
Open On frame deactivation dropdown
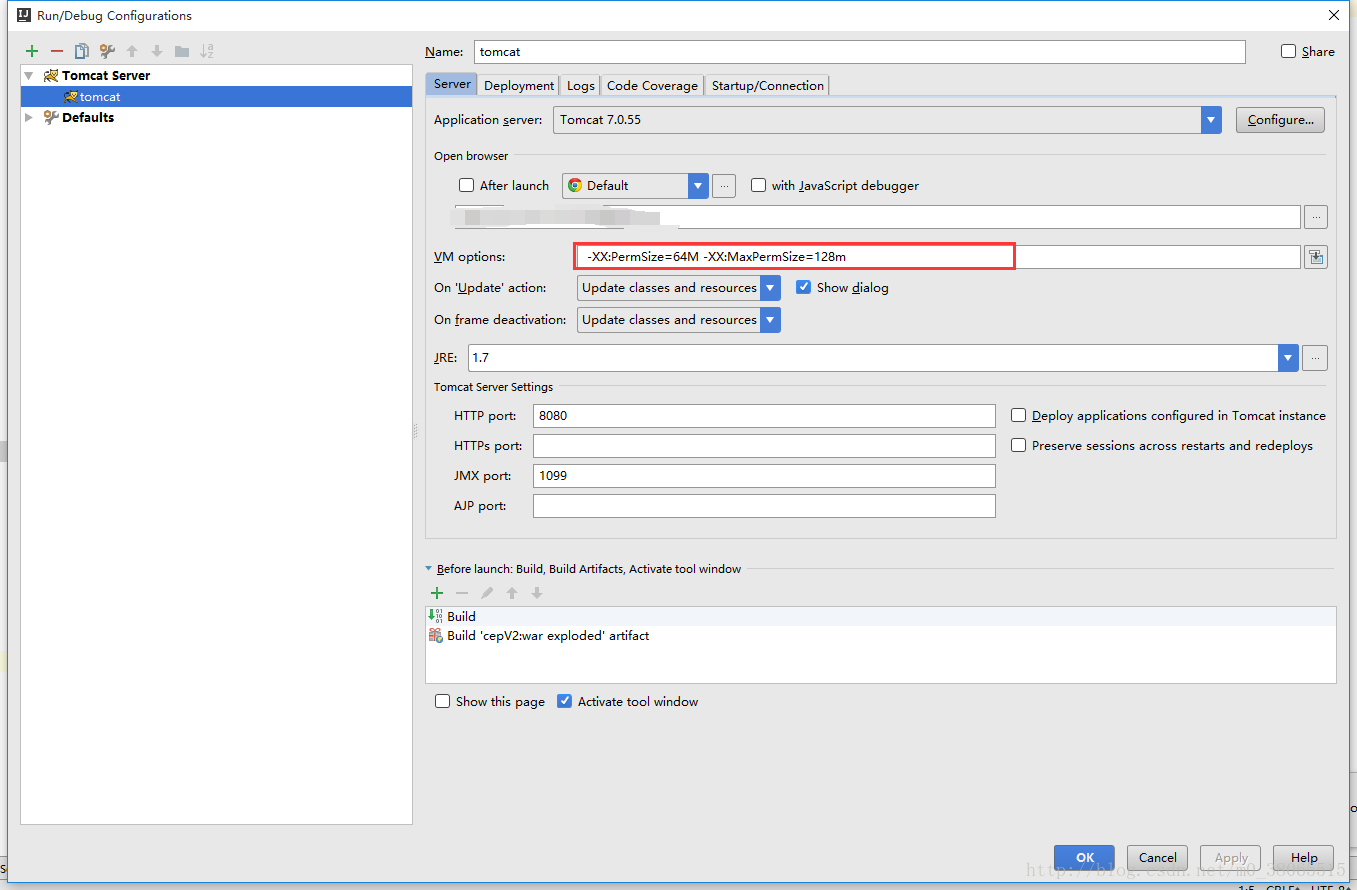coord(770,320)
